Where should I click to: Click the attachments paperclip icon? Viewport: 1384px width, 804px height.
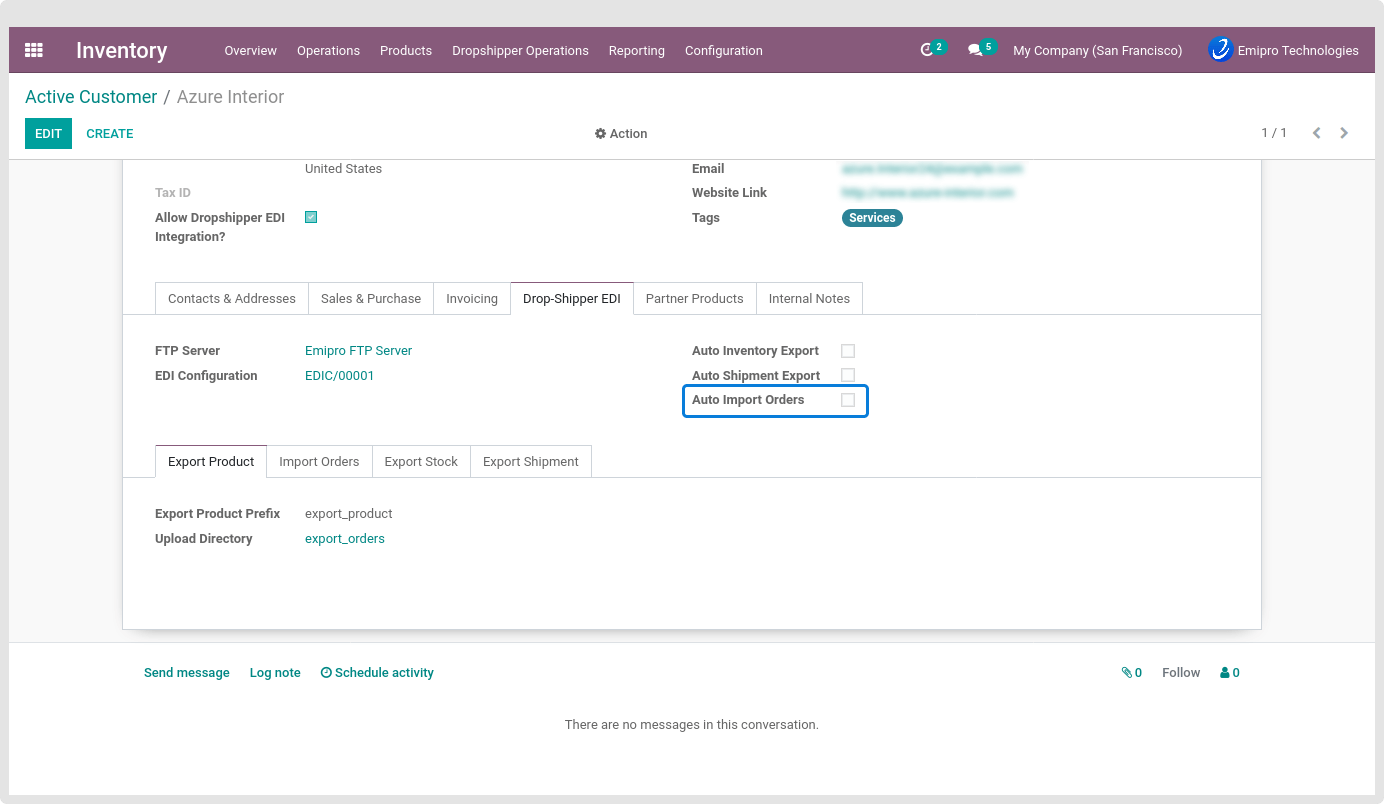click(x=1127, y=673)
